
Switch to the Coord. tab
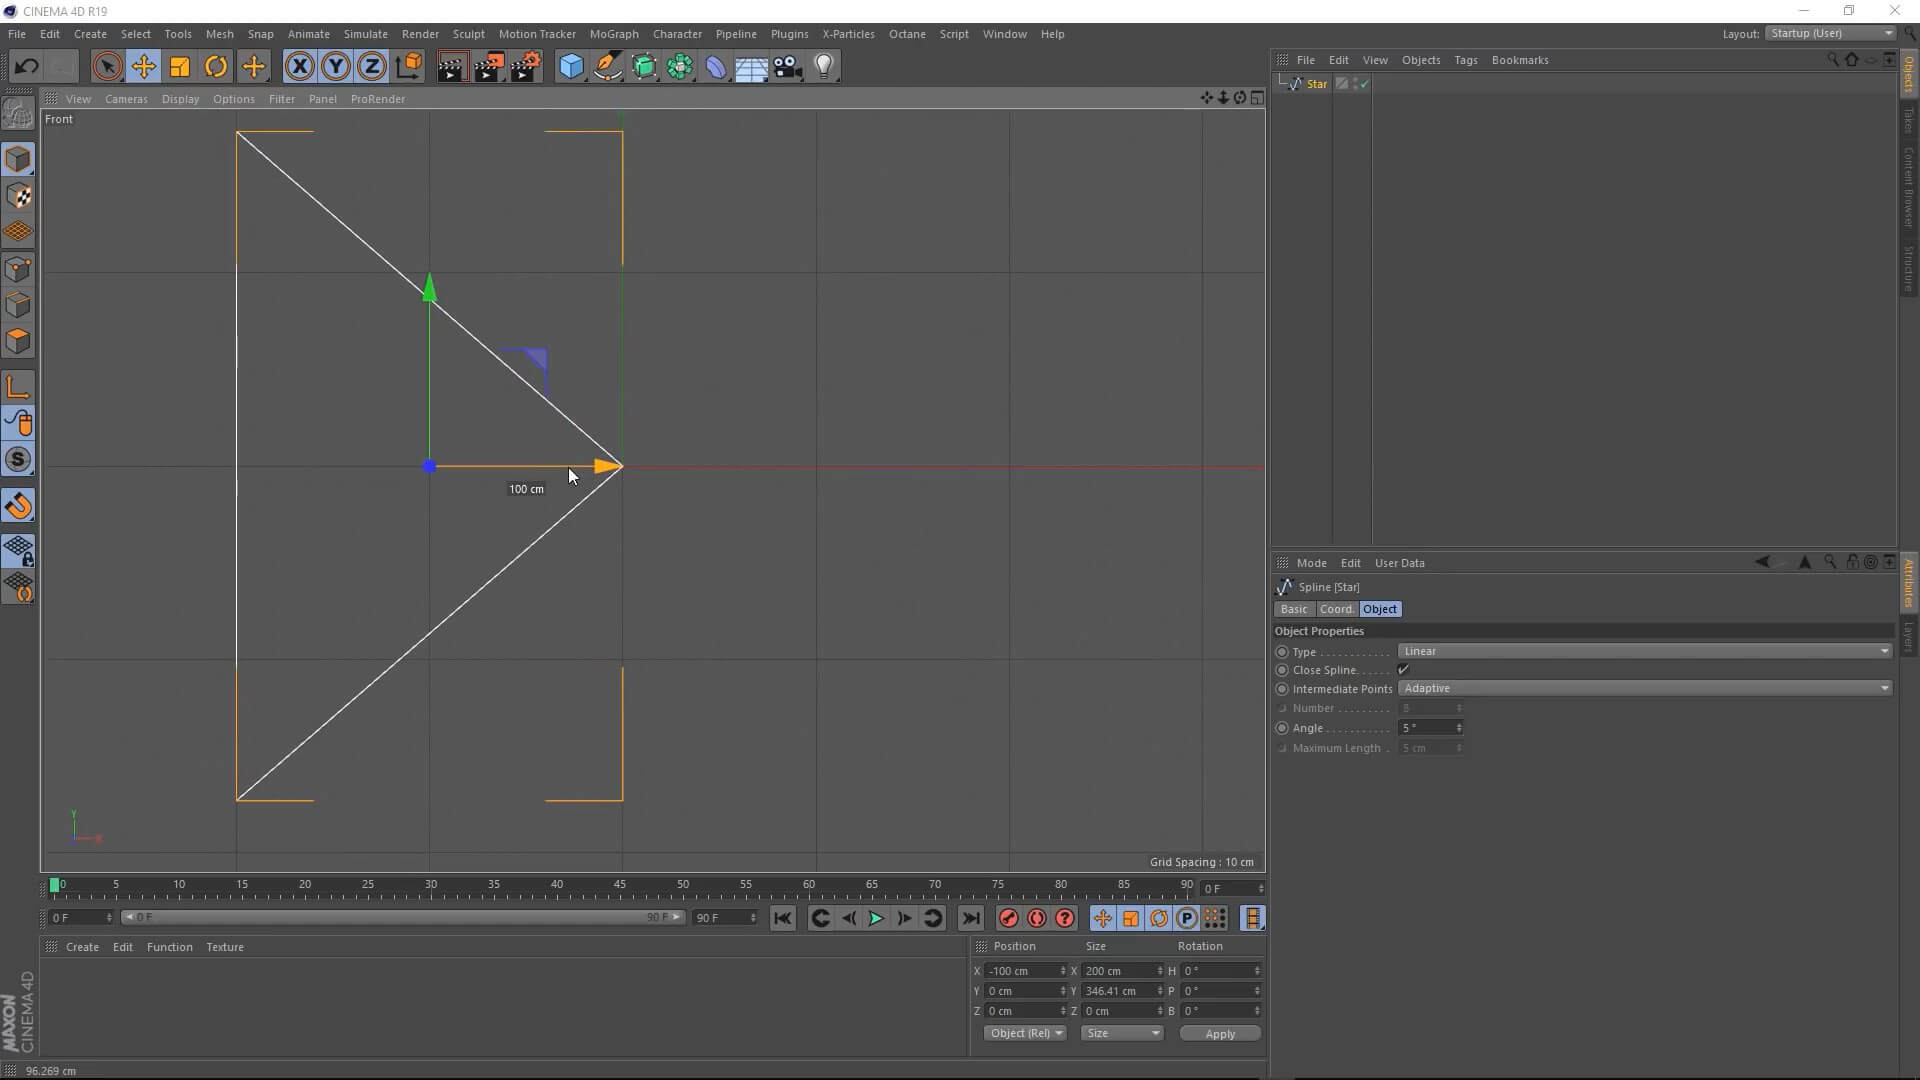(1336, 609)
